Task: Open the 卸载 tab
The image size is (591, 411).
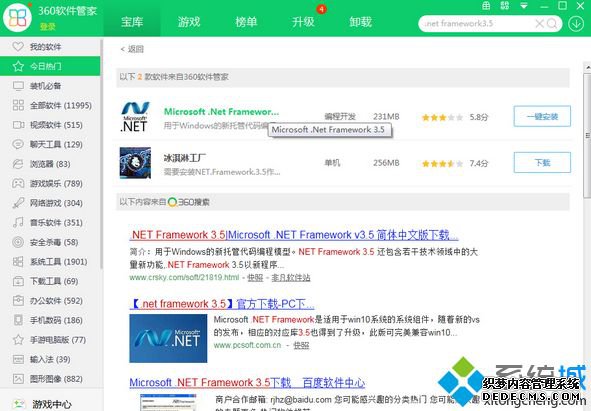Action: pos(360,22)
